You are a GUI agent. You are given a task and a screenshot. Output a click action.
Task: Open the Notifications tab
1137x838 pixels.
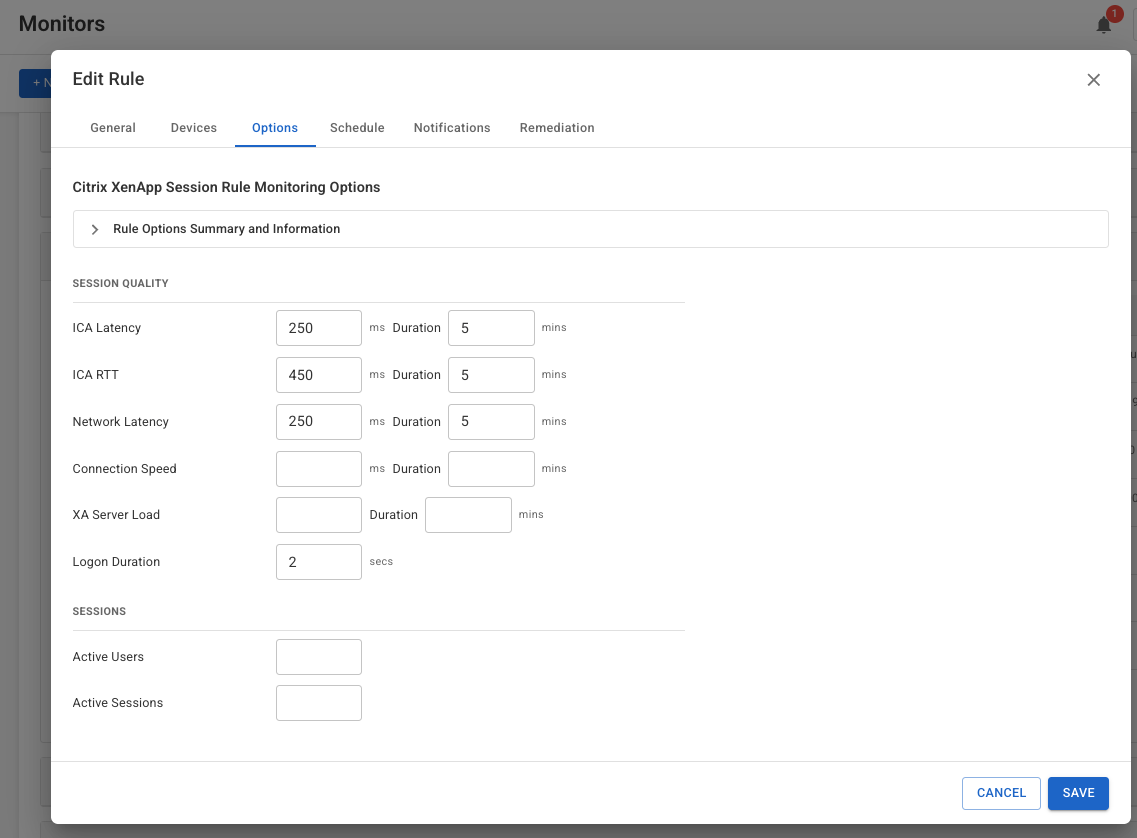452,128
